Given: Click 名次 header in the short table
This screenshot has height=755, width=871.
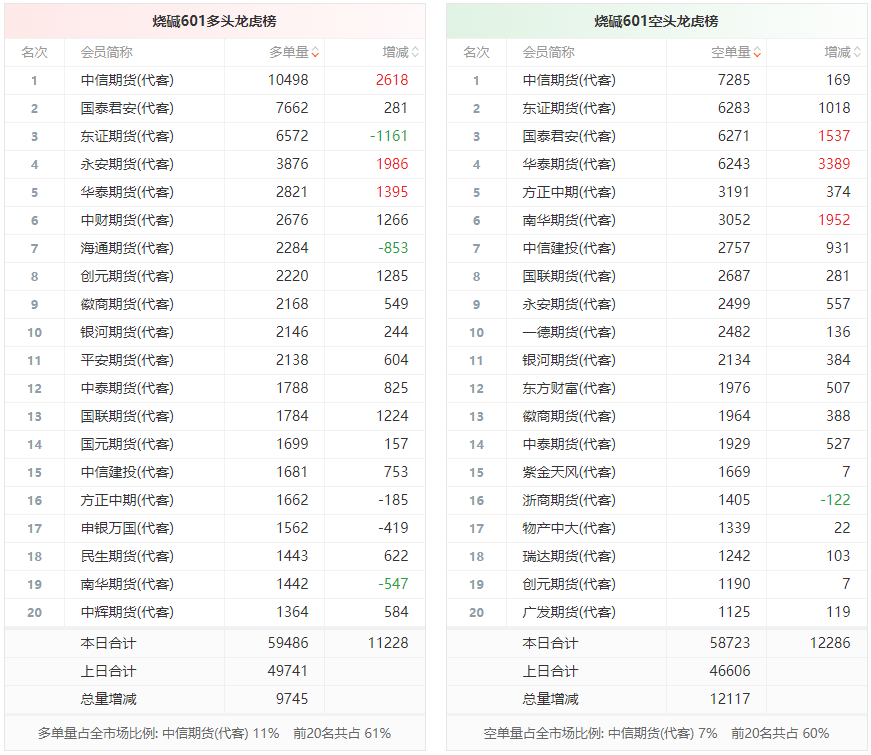Looking at the screenshot, I should [477, 52].
